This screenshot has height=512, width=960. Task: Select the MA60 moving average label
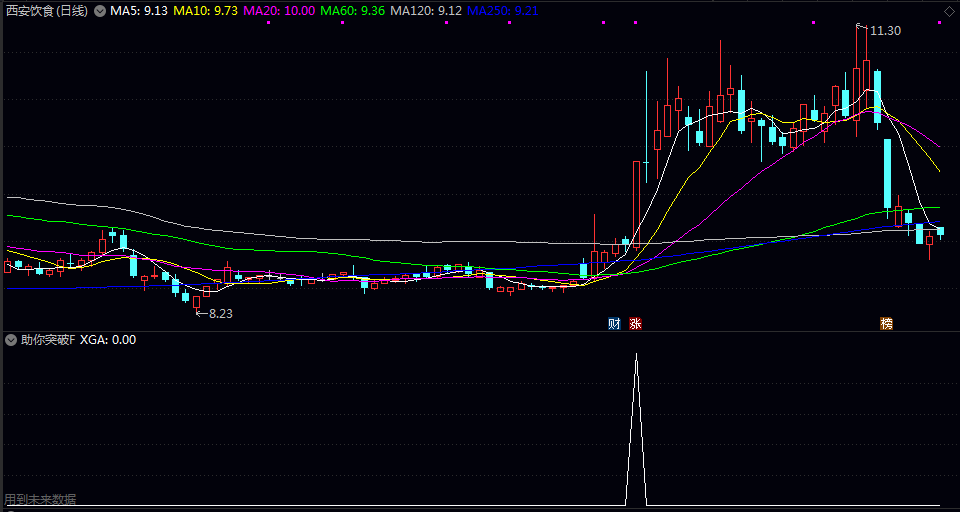pos(353,11)
